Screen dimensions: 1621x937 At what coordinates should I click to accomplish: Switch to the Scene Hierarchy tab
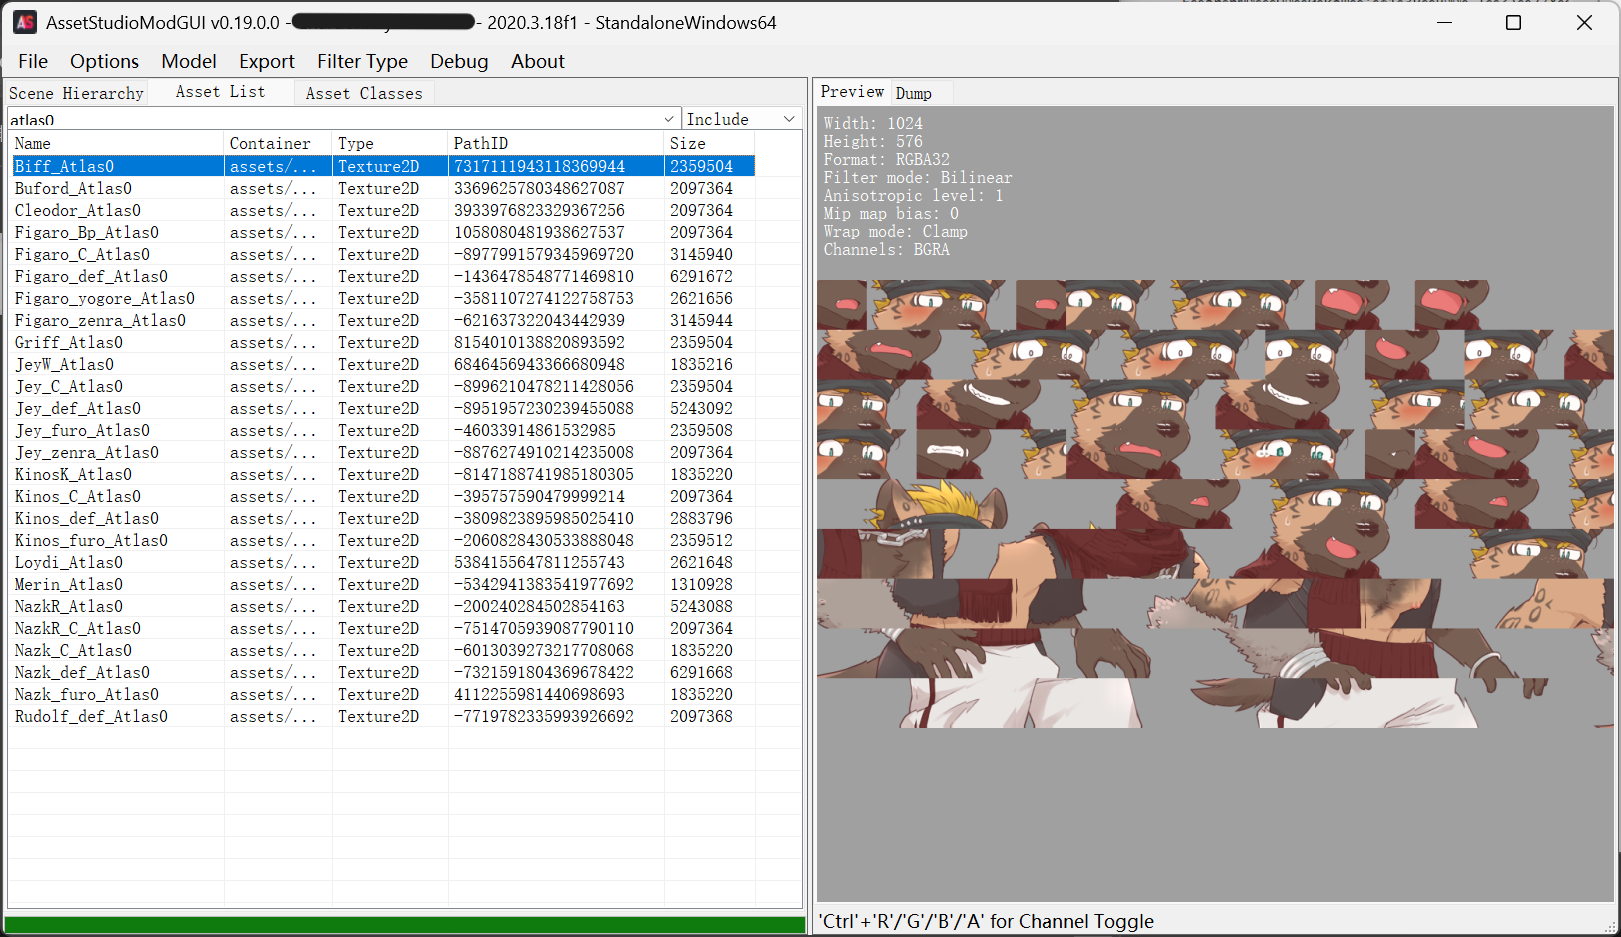click(76, 93)
